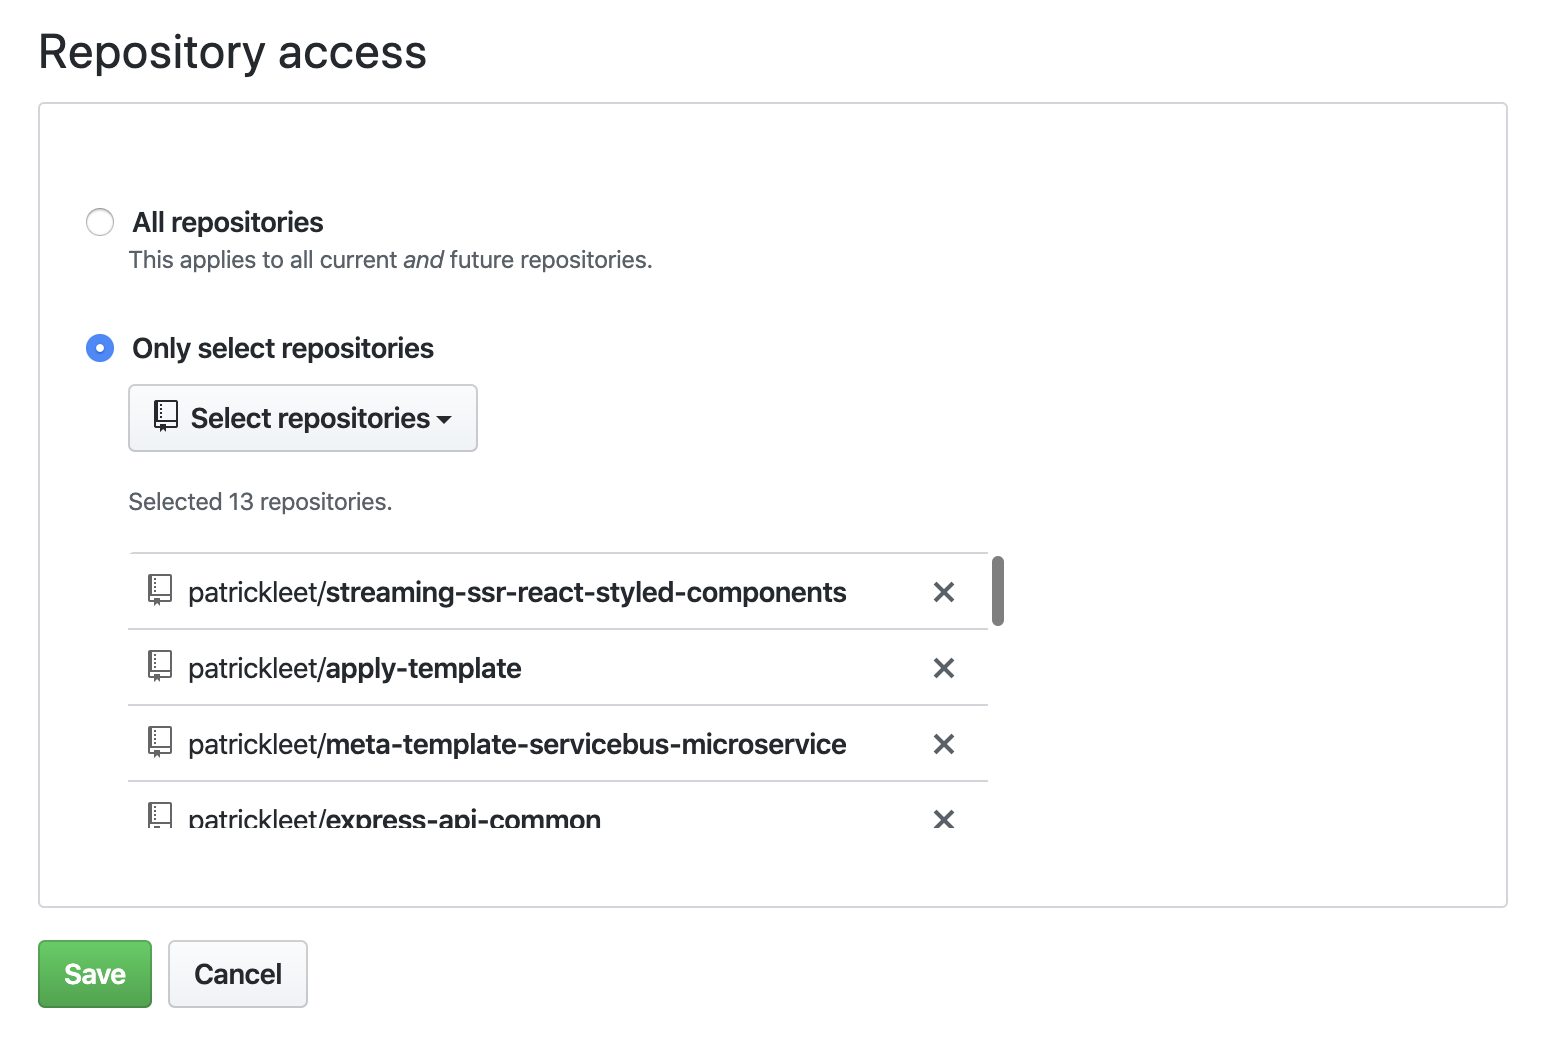Open the Select repositories dropdown
This screenshot has height=1040, width=1554.
303,418
